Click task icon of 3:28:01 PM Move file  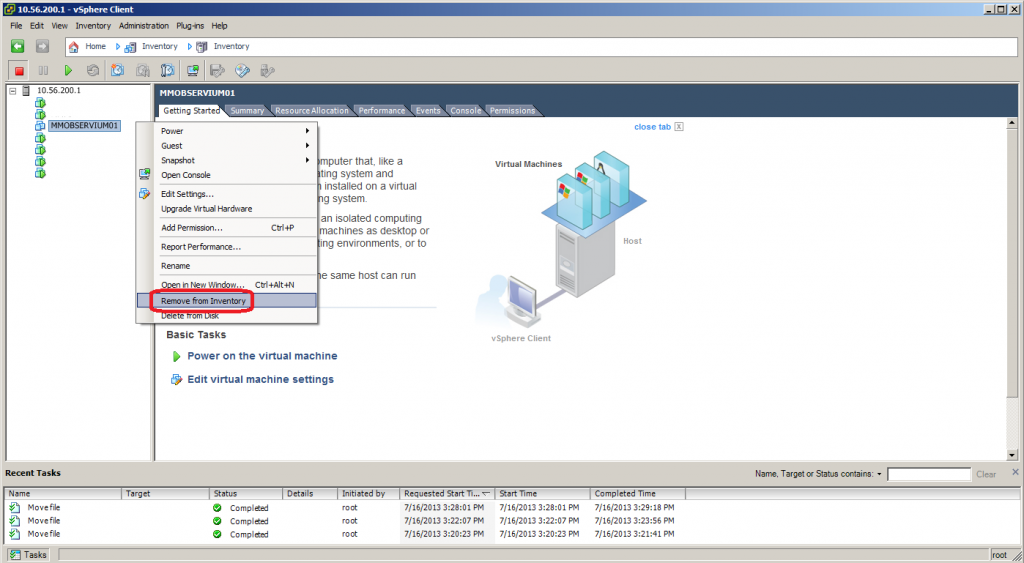14,507
